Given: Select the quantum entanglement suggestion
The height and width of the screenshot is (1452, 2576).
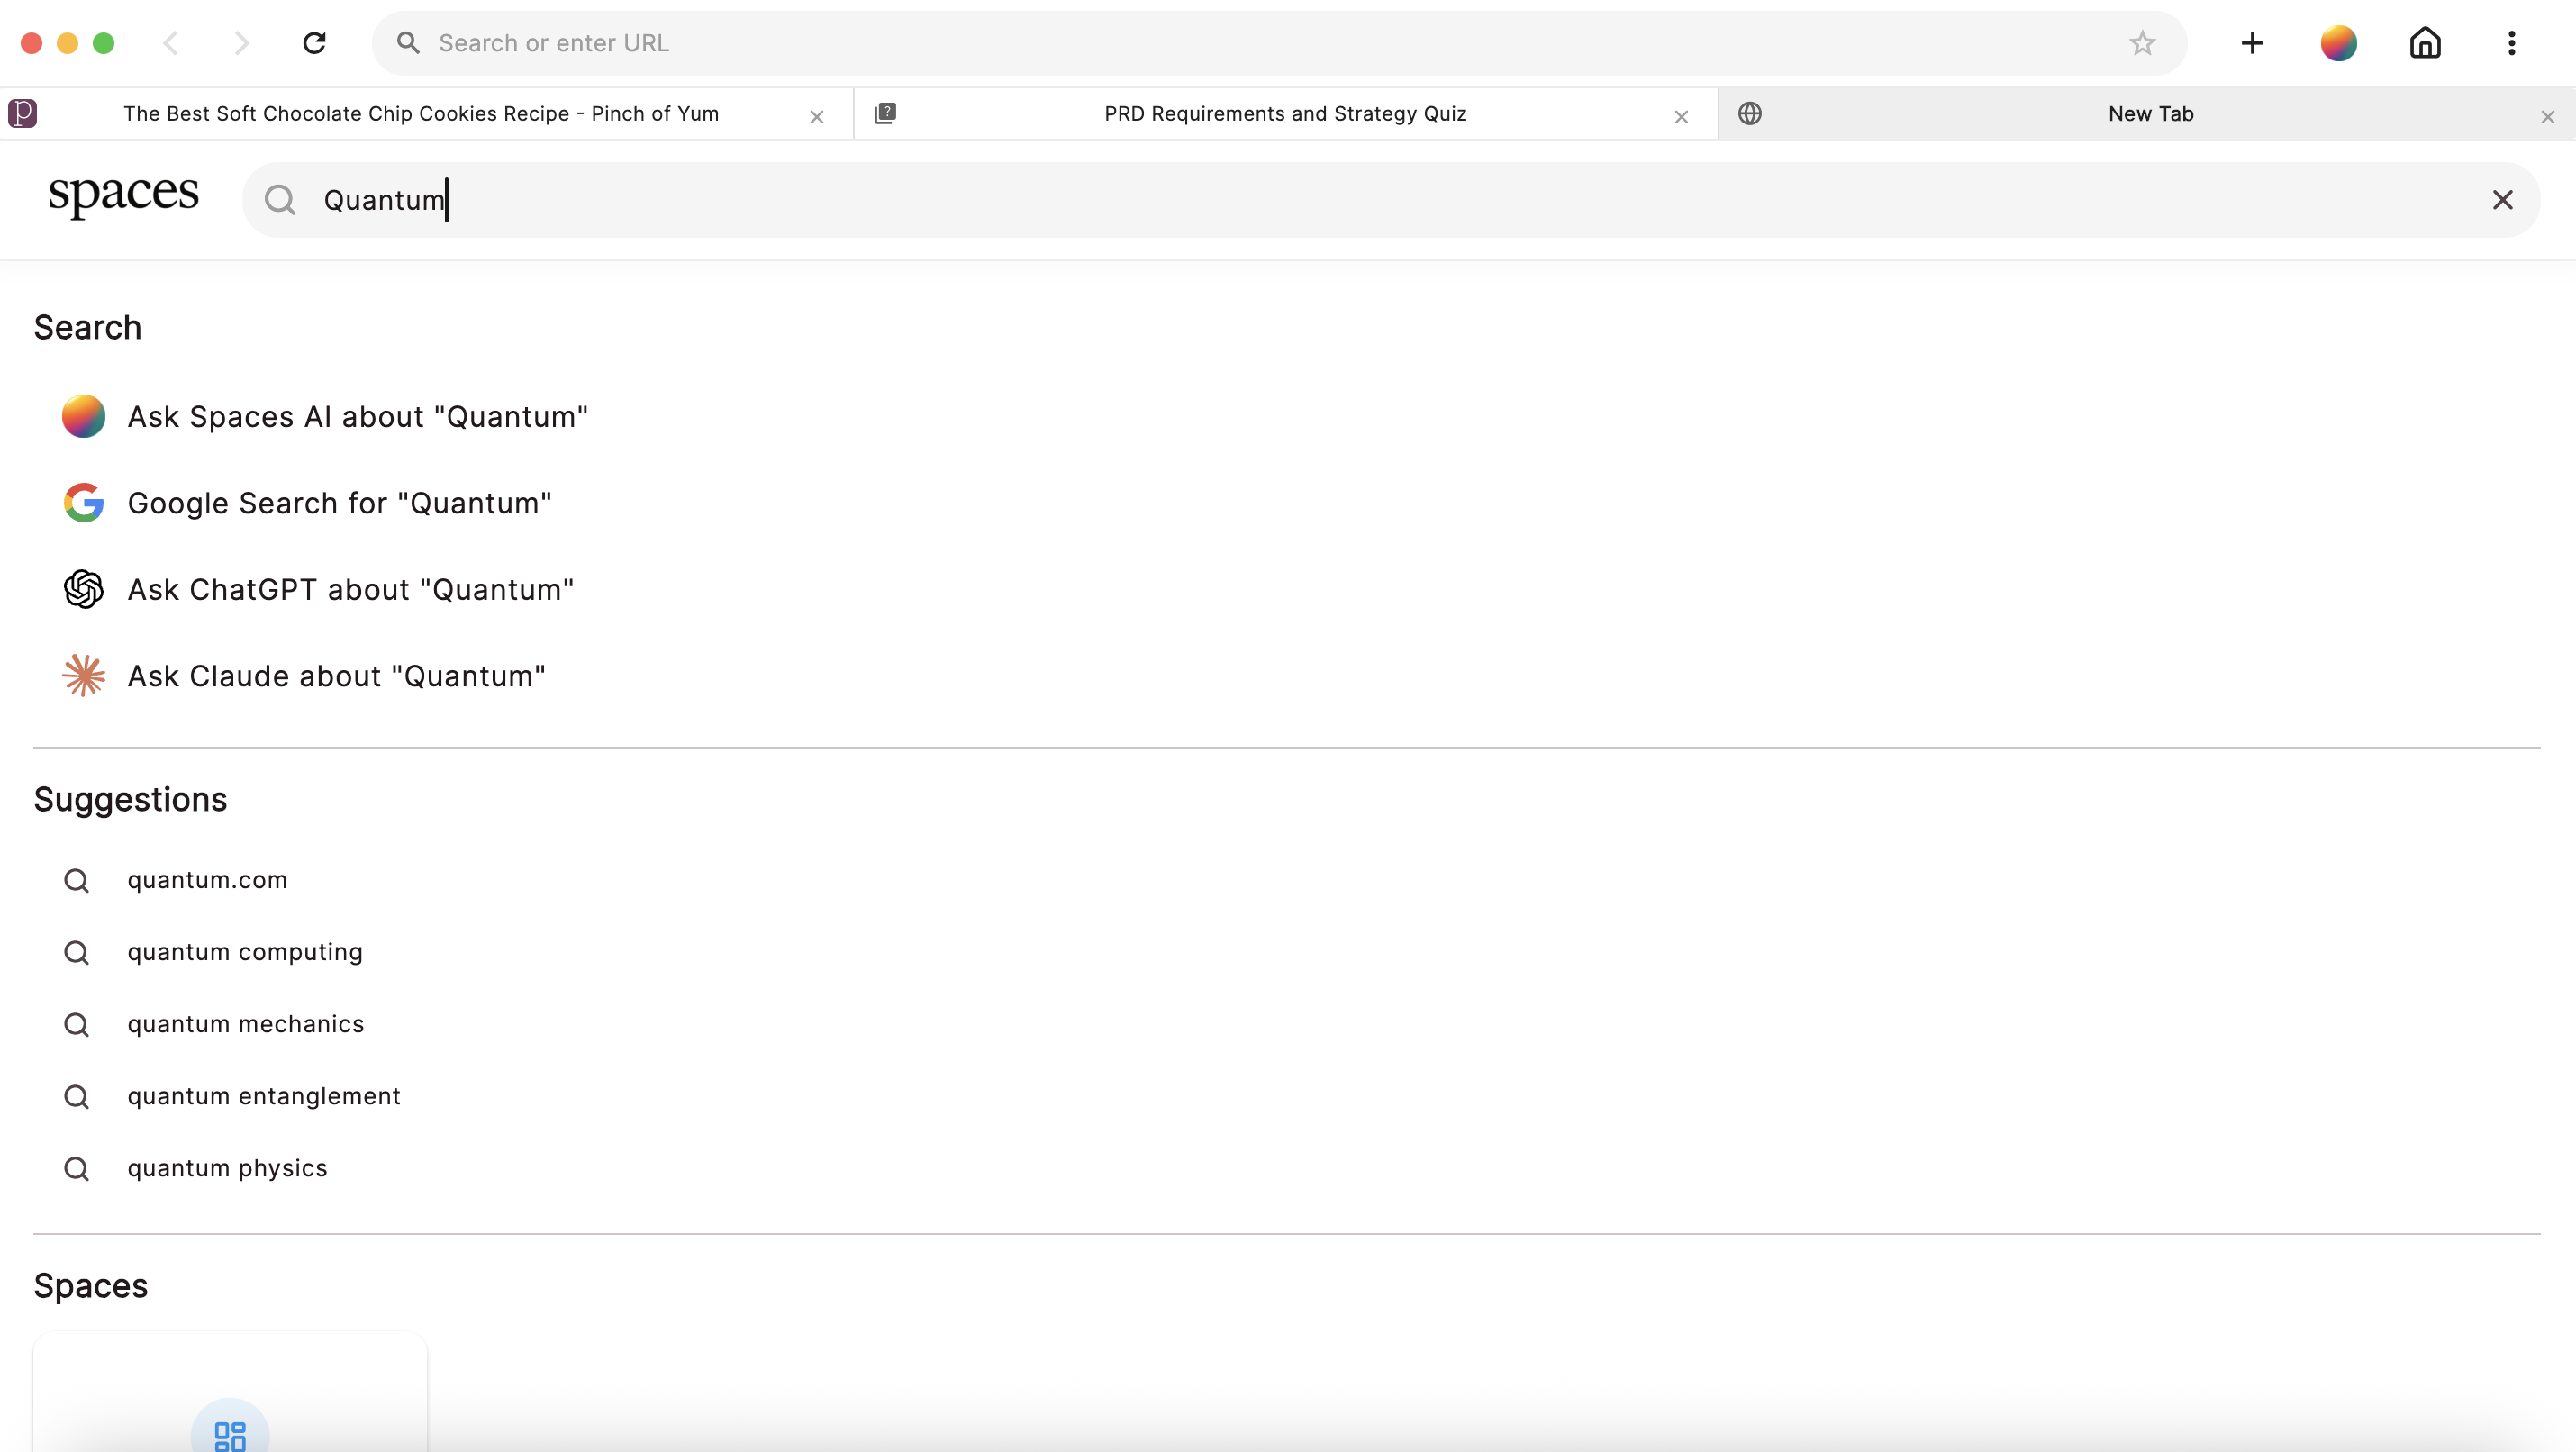Looking at the screenshot, I should point(263,1096).
